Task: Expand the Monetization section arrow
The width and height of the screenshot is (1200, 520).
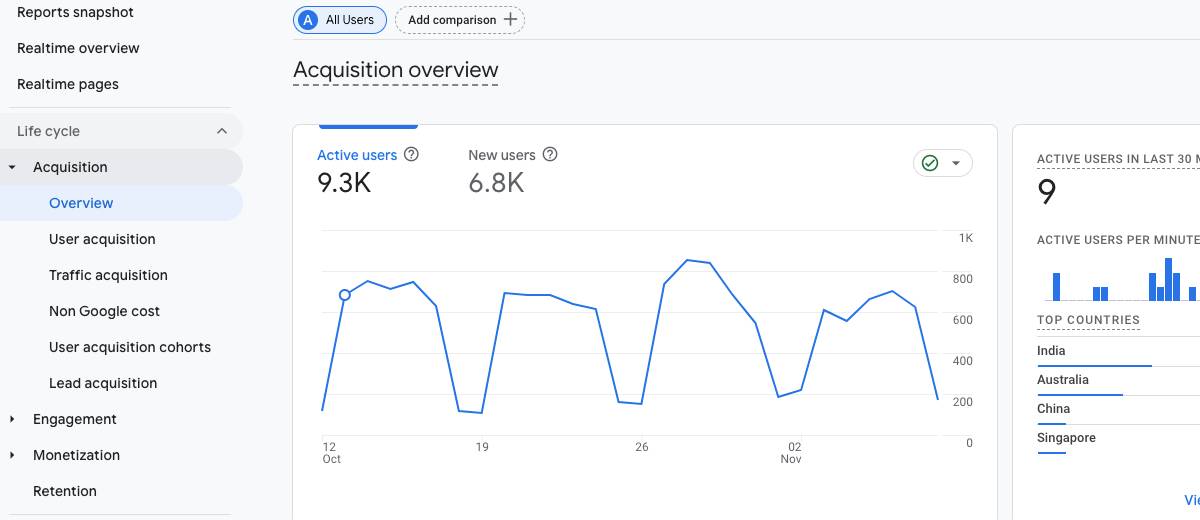Action: 12,456
